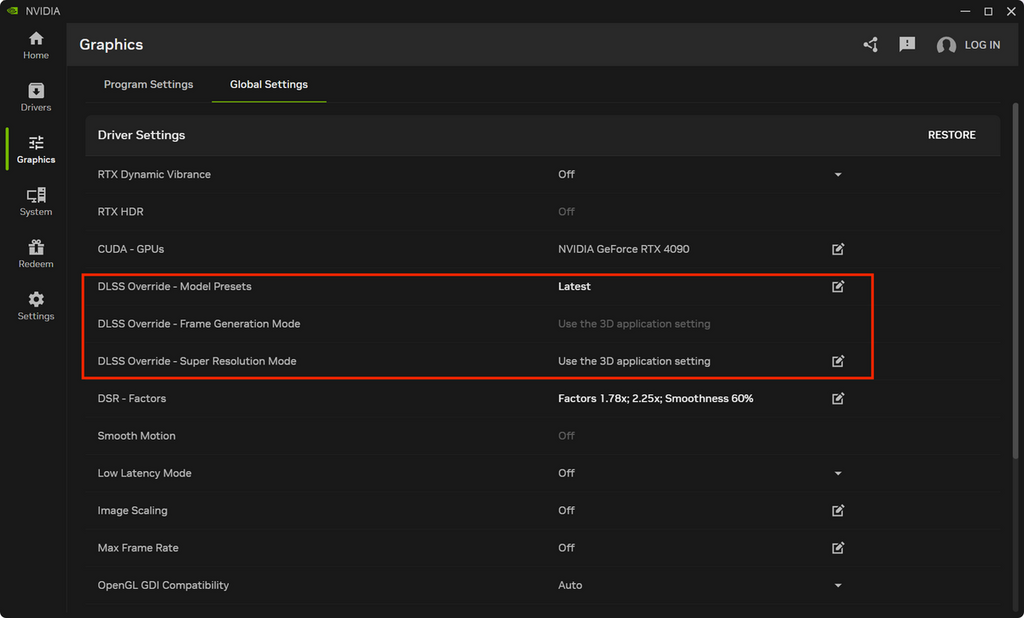Viewport: 1024px width, 618px height.
Task: Click the Image Scaling label
Action: tap(133, 510)
